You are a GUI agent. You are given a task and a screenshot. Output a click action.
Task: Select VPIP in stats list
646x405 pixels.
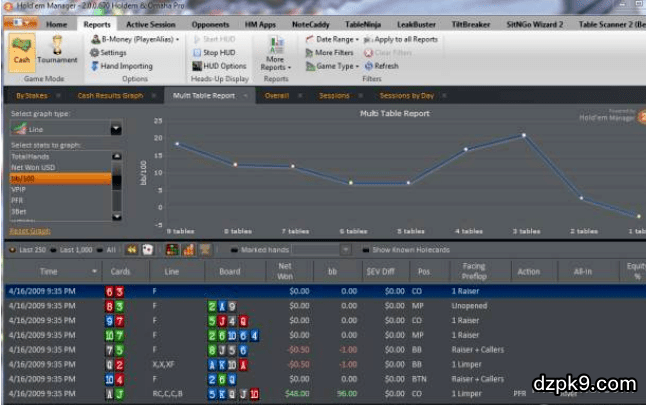coord(20,188)
